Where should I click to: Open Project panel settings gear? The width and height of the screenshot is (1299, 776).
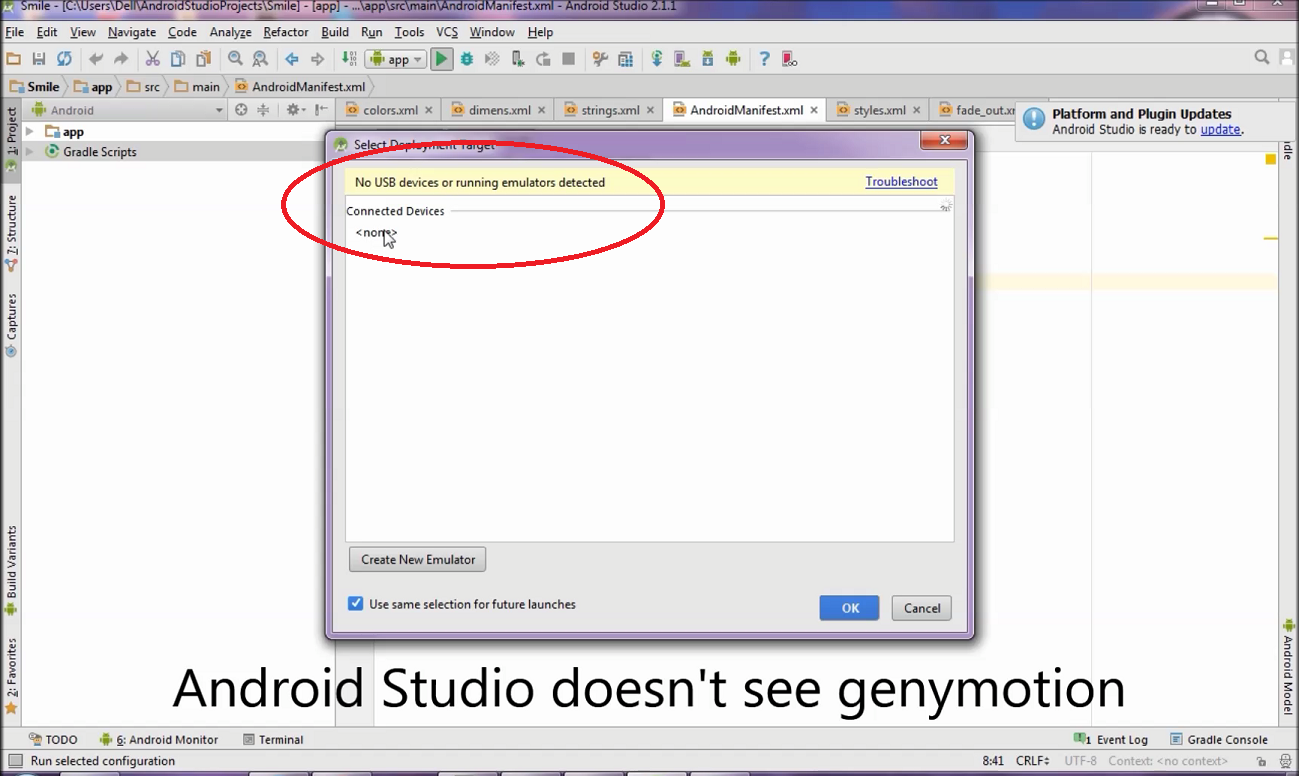pos(294,110)
